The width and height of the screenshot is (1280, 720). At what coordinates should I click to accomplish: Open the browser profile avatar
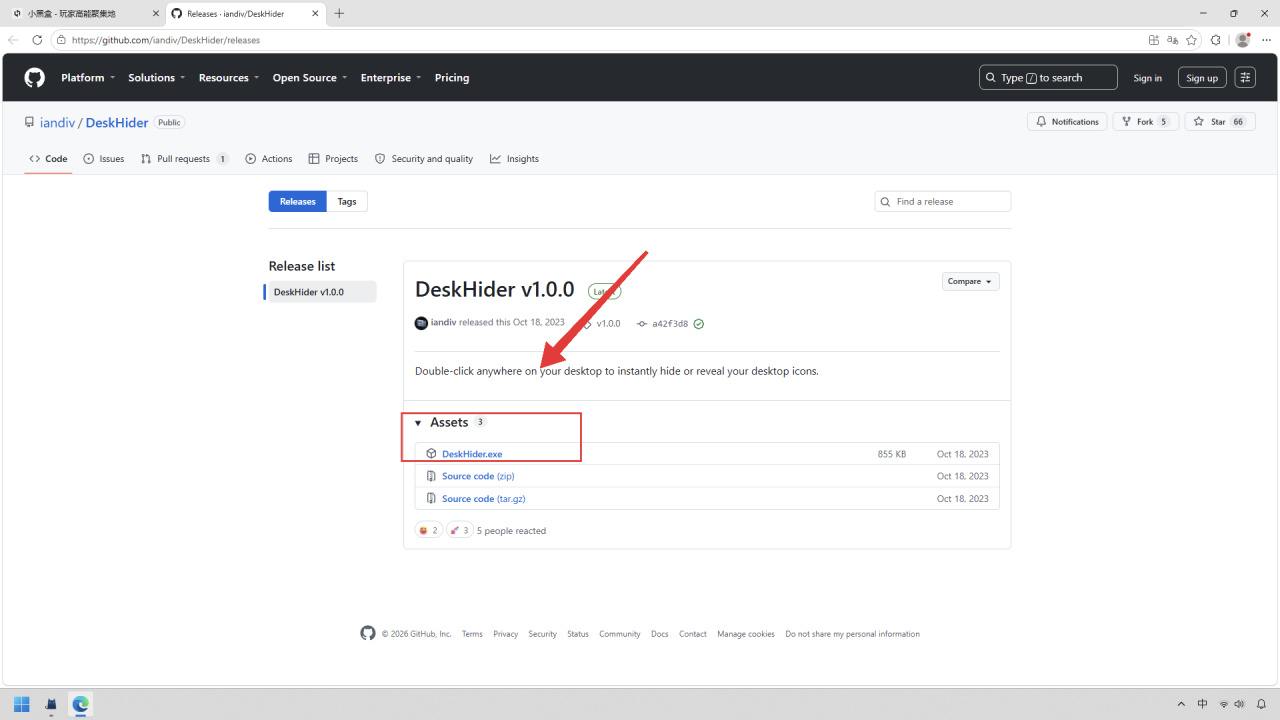(1243, 40)
